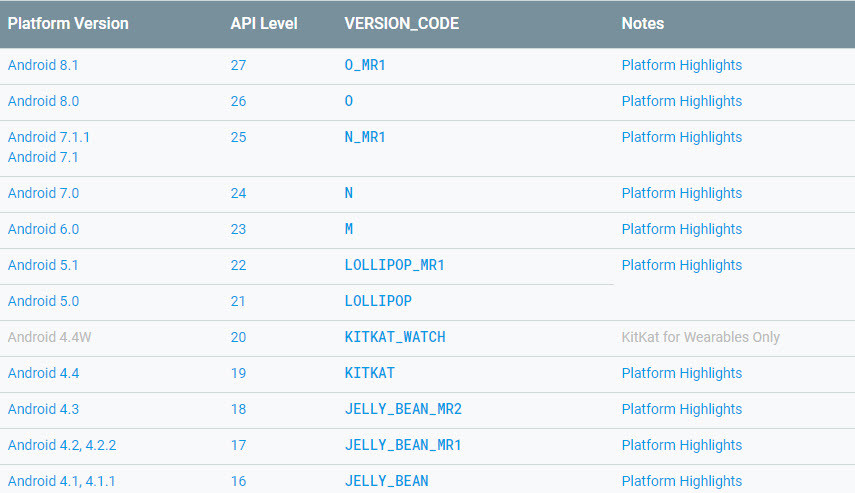Open the Android 4.3 link
This screenshot has width=855, height=493.
click(44, 410)
